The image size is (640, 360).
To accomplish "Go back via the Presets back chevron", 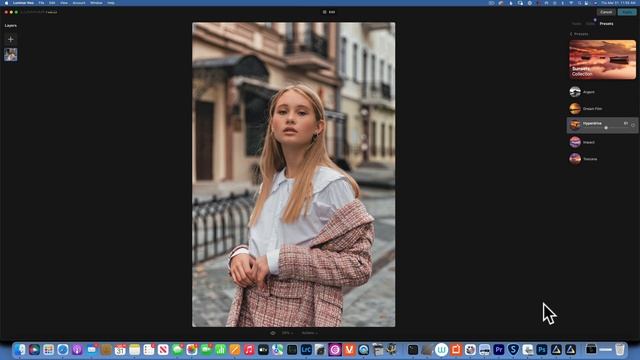I will [571, 34].
